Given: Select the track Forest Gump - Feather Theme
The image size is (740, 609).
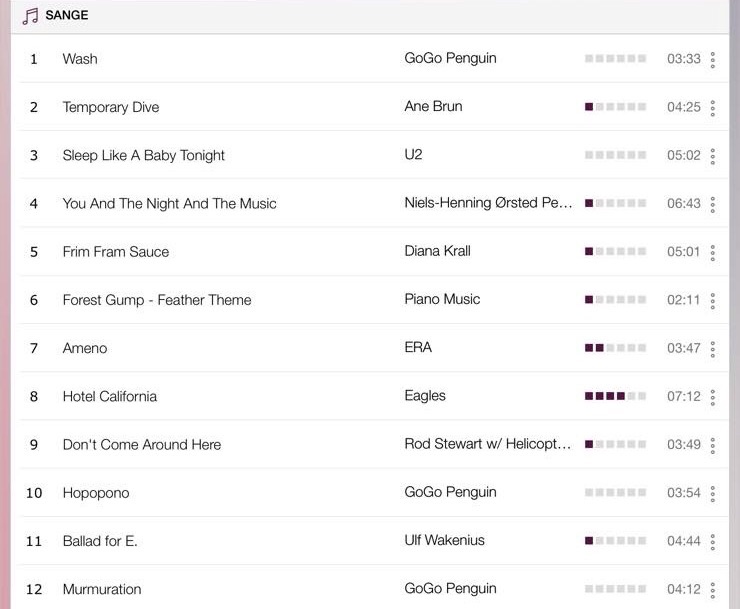Looking at the screenshot, I should 157,300.
